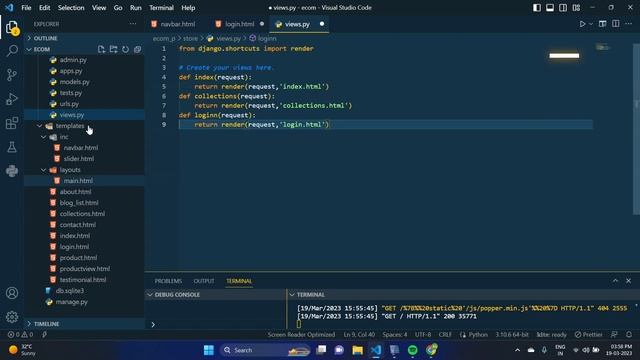Screen dimensions: 640x360
Task: Open the Accounts menu icon
Action: pyautogui.click(x=12, y=293)
